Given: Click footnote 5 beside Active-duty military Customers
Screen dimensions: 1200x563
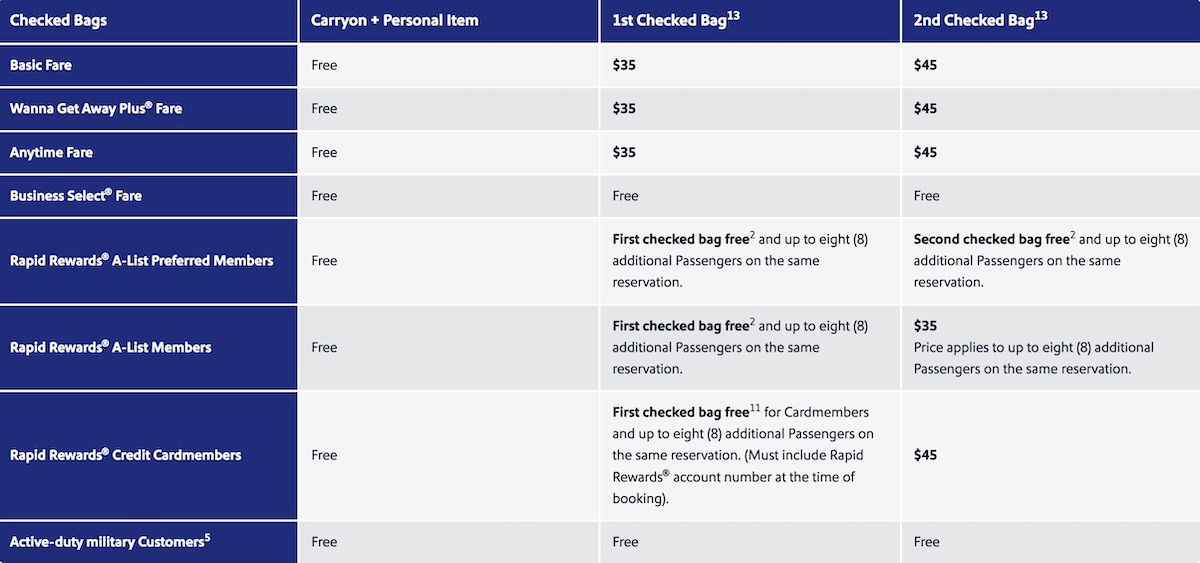Looking at the screenshot, I should pyautogui.click(x=207, y=537).
